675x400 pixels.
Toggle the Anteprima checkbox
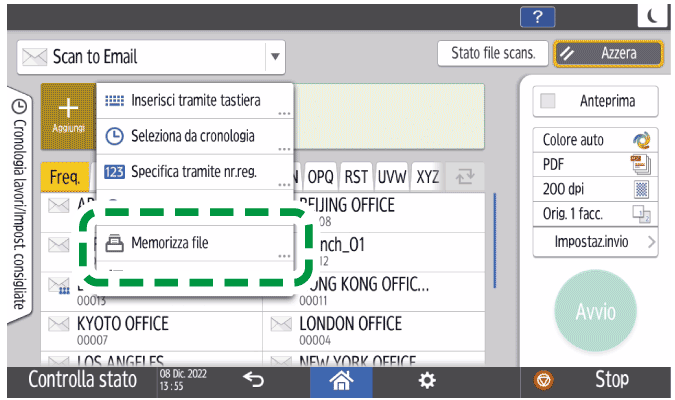(548, 101)
